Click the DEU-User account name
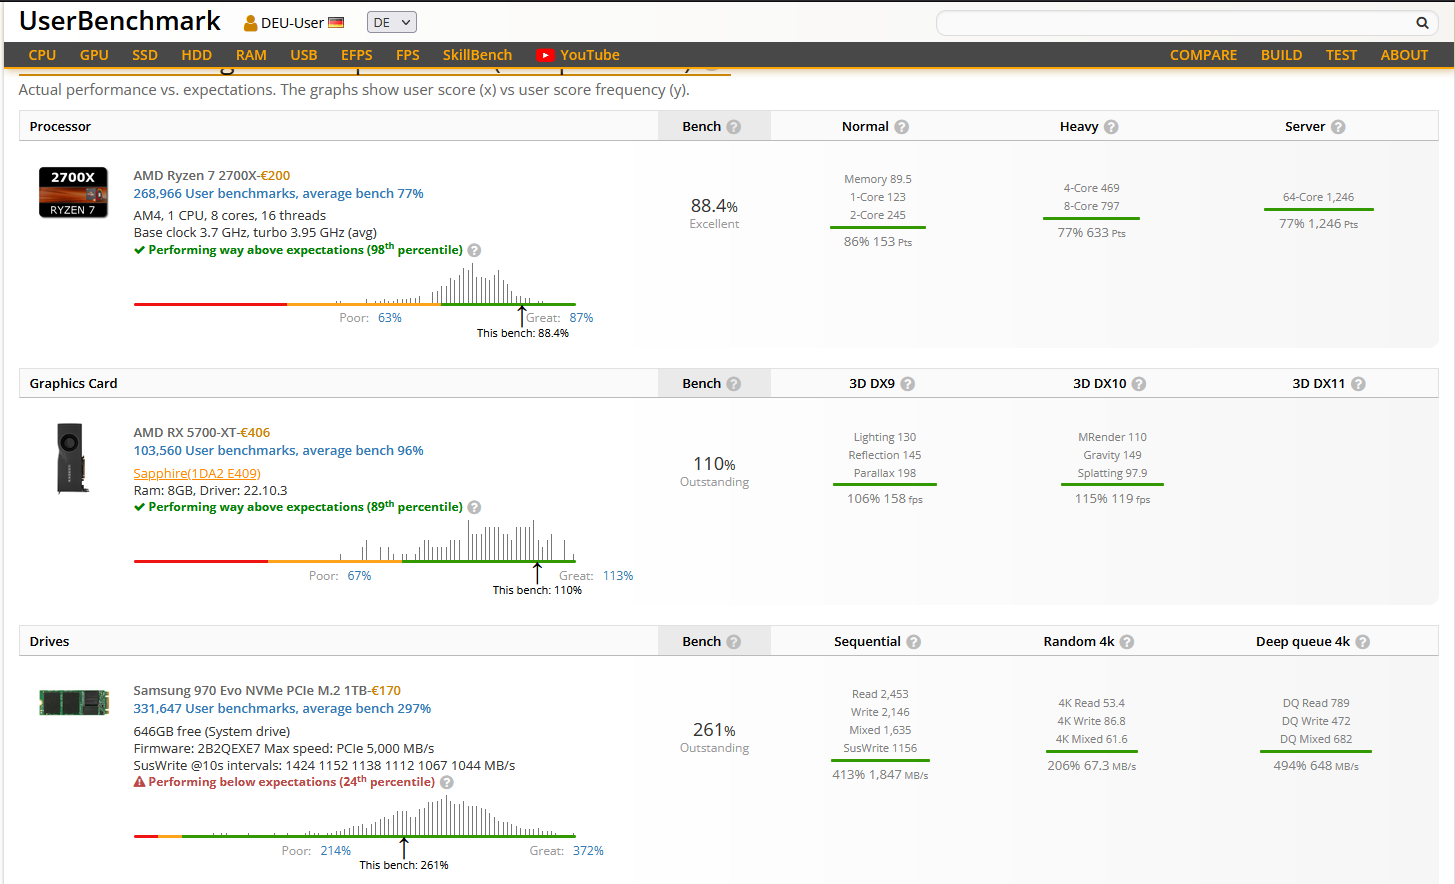 click(x=292, y=23)
